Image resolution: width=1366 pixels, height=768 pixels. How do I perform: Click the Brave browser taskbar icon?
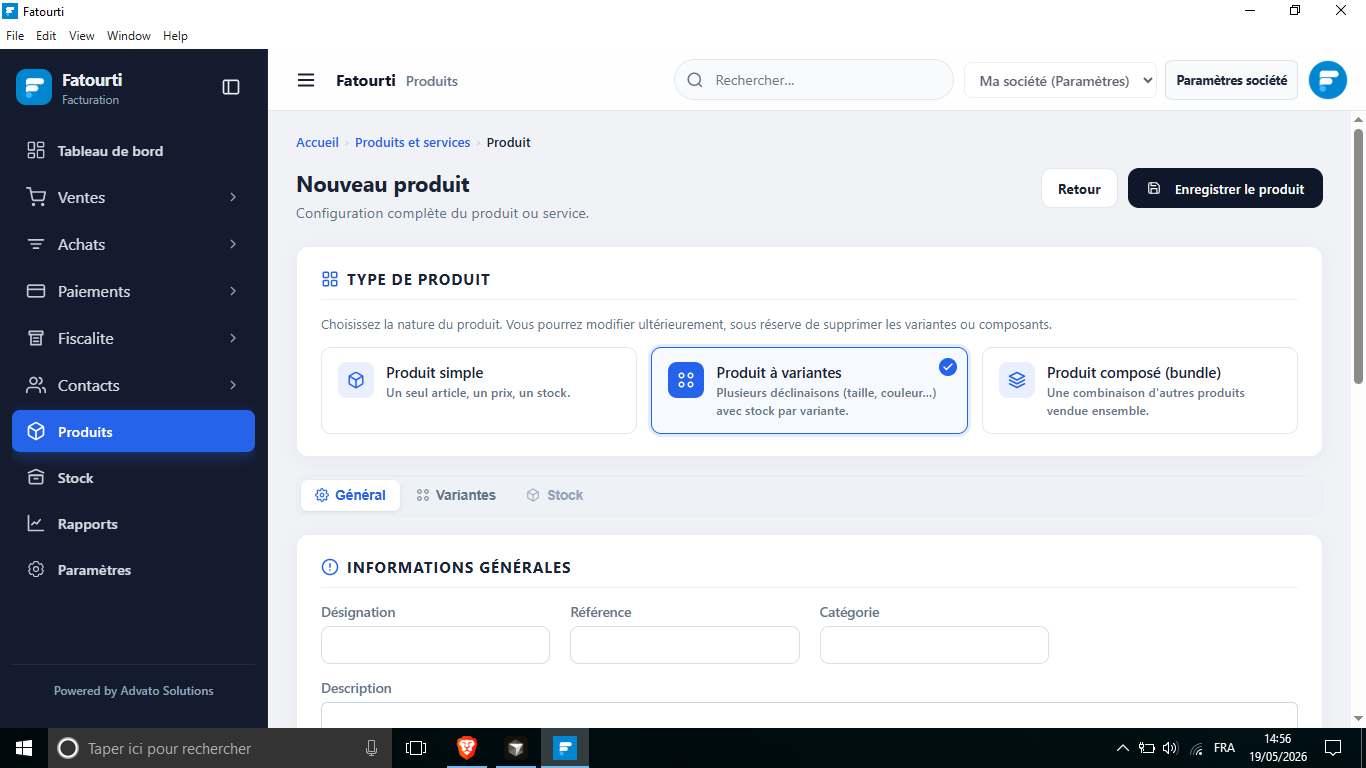pos(467,747)
